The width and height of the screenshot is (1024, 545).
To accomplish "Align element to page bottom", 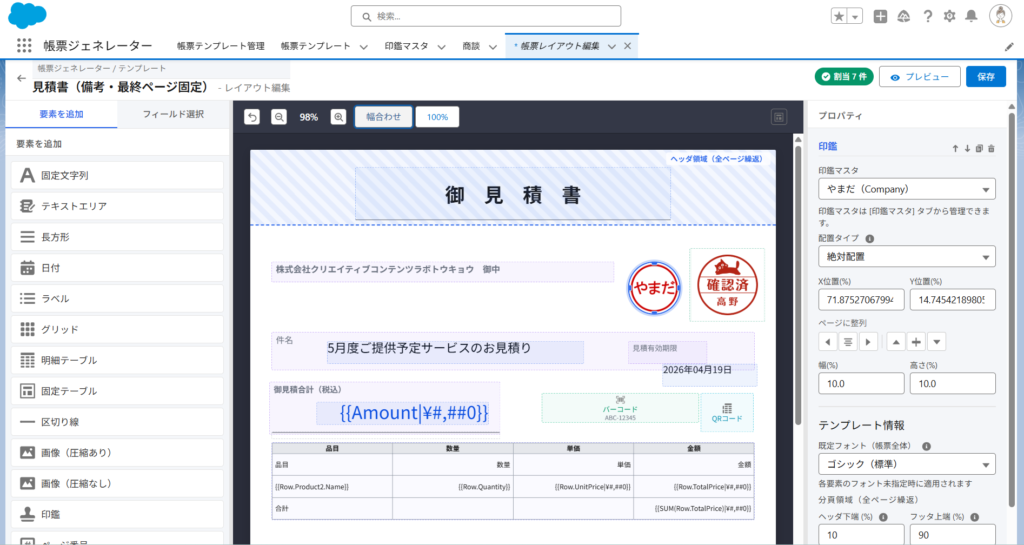I will [936, 342].
